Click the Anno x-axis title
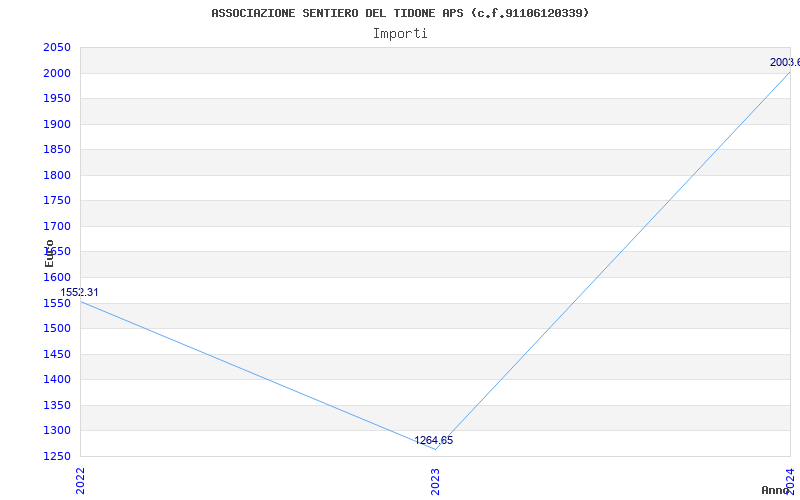 point(775,490)
